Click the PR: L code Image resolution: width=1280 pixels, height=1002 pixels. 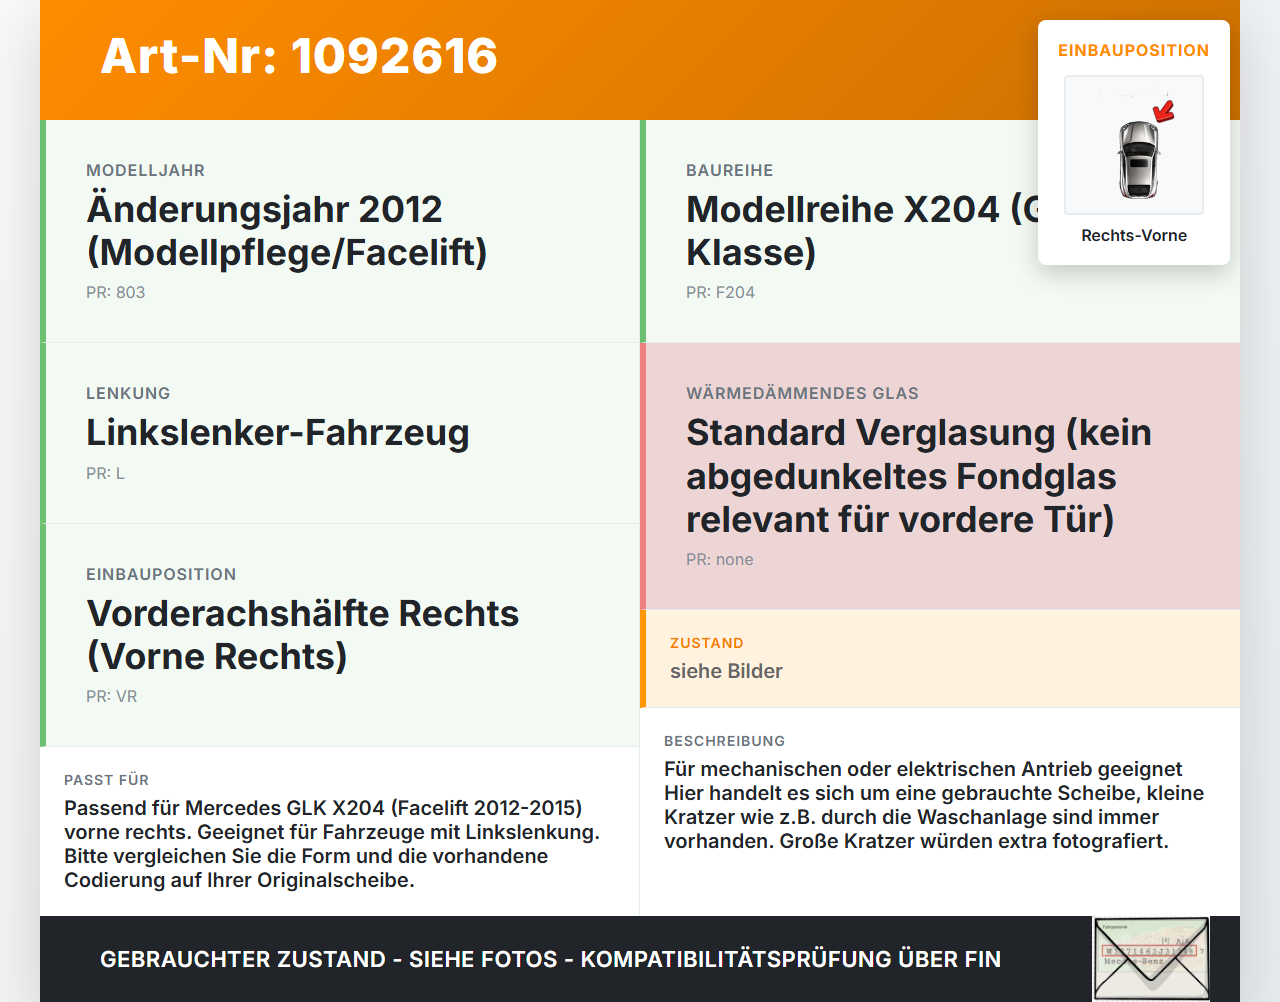pyautogui.click(x=105, y=473)
